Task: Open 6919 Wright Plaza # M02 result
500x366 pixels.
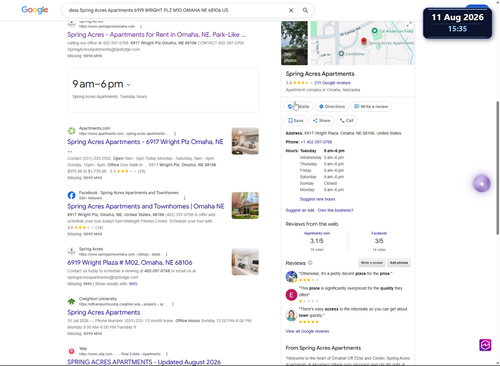Action: pyautogui.click(x=130, y=263)
